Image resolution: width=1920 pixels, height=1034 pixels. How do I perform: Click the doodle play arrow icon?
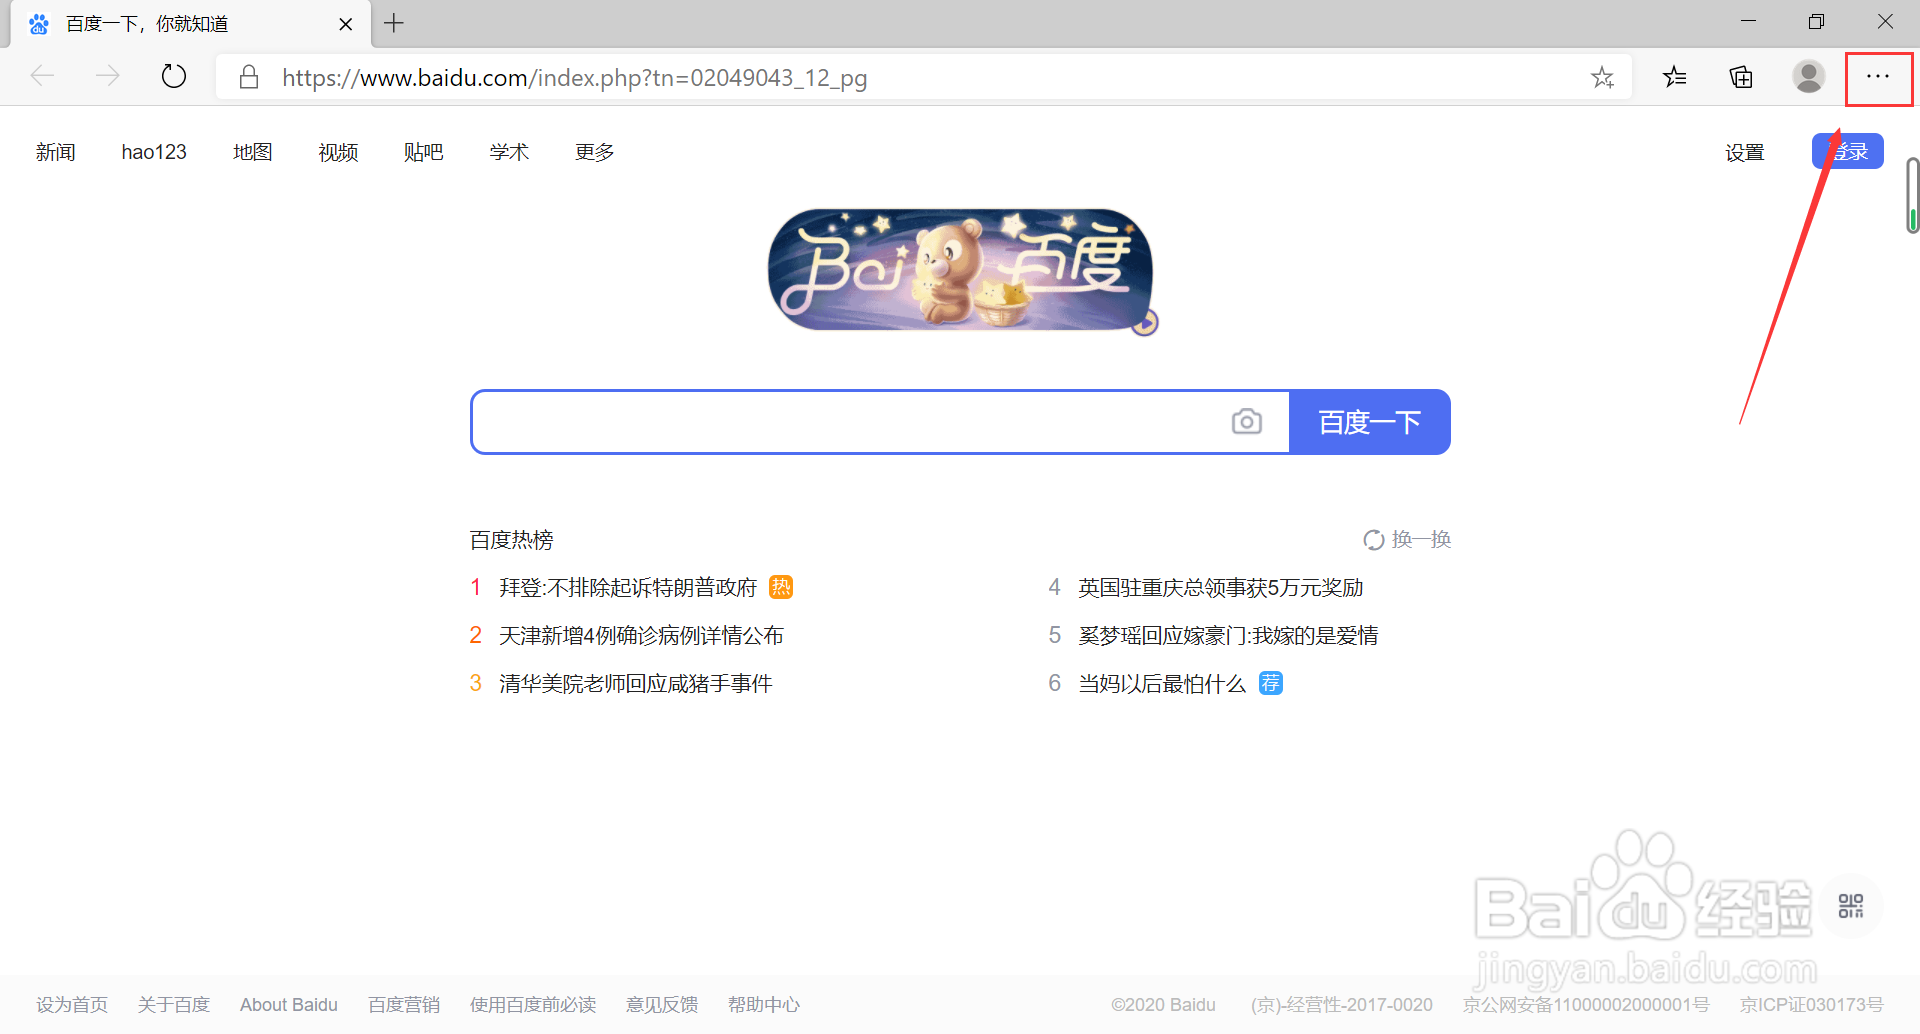(1145, 322)
